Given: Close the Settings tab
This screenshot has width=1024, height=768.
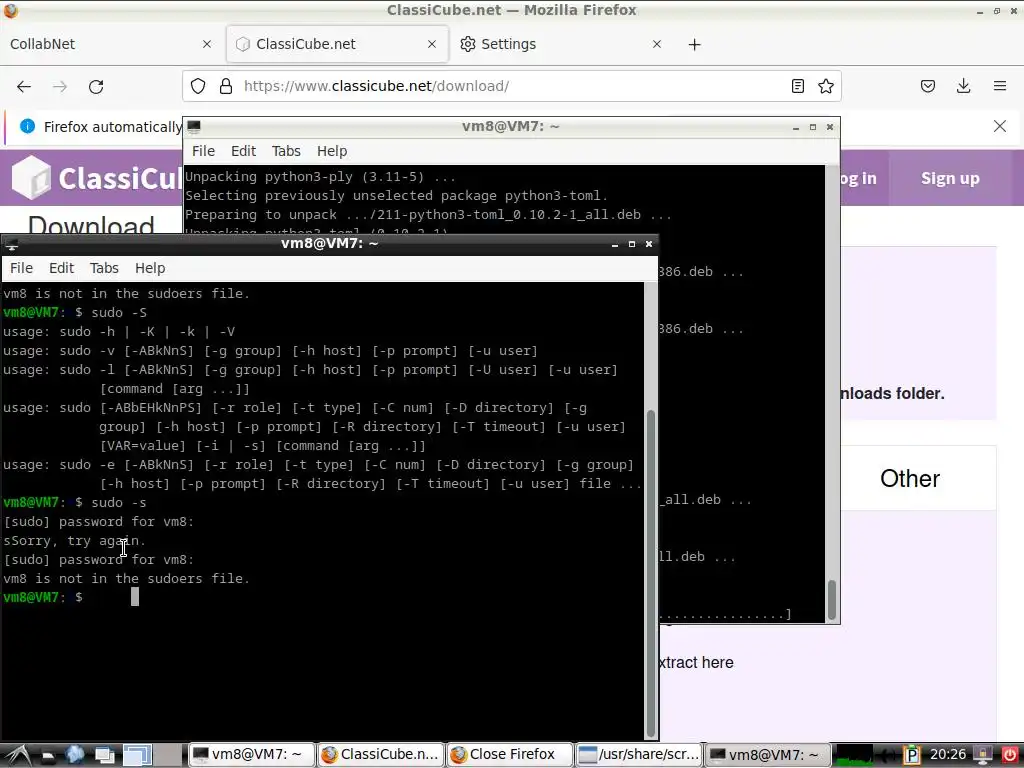Looking at the screenshot, I should (657, 44).
